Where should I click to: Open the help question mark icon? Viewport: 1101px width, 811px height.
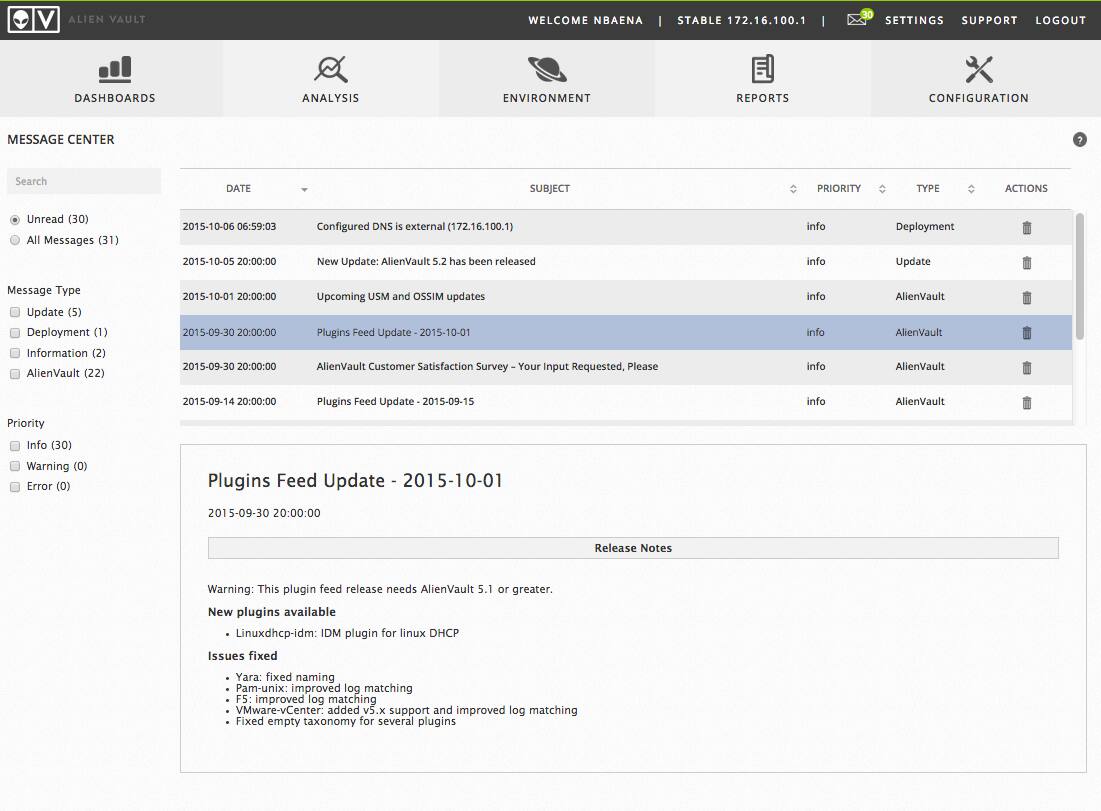pos(1079,140)
